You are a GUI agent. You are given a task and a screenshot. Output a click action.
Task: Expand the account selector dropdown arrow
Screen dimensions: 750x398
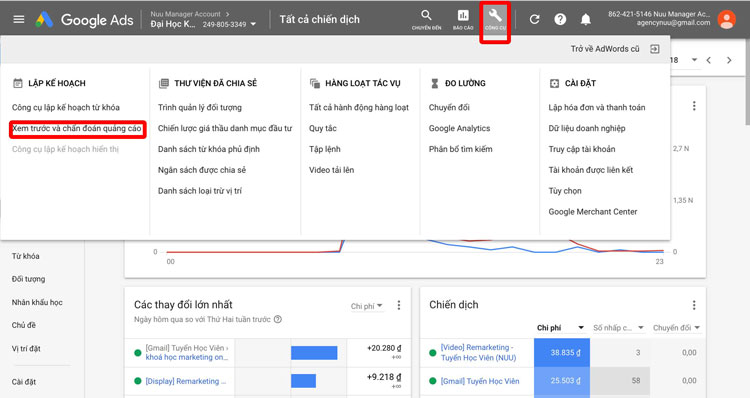(254, 24)
